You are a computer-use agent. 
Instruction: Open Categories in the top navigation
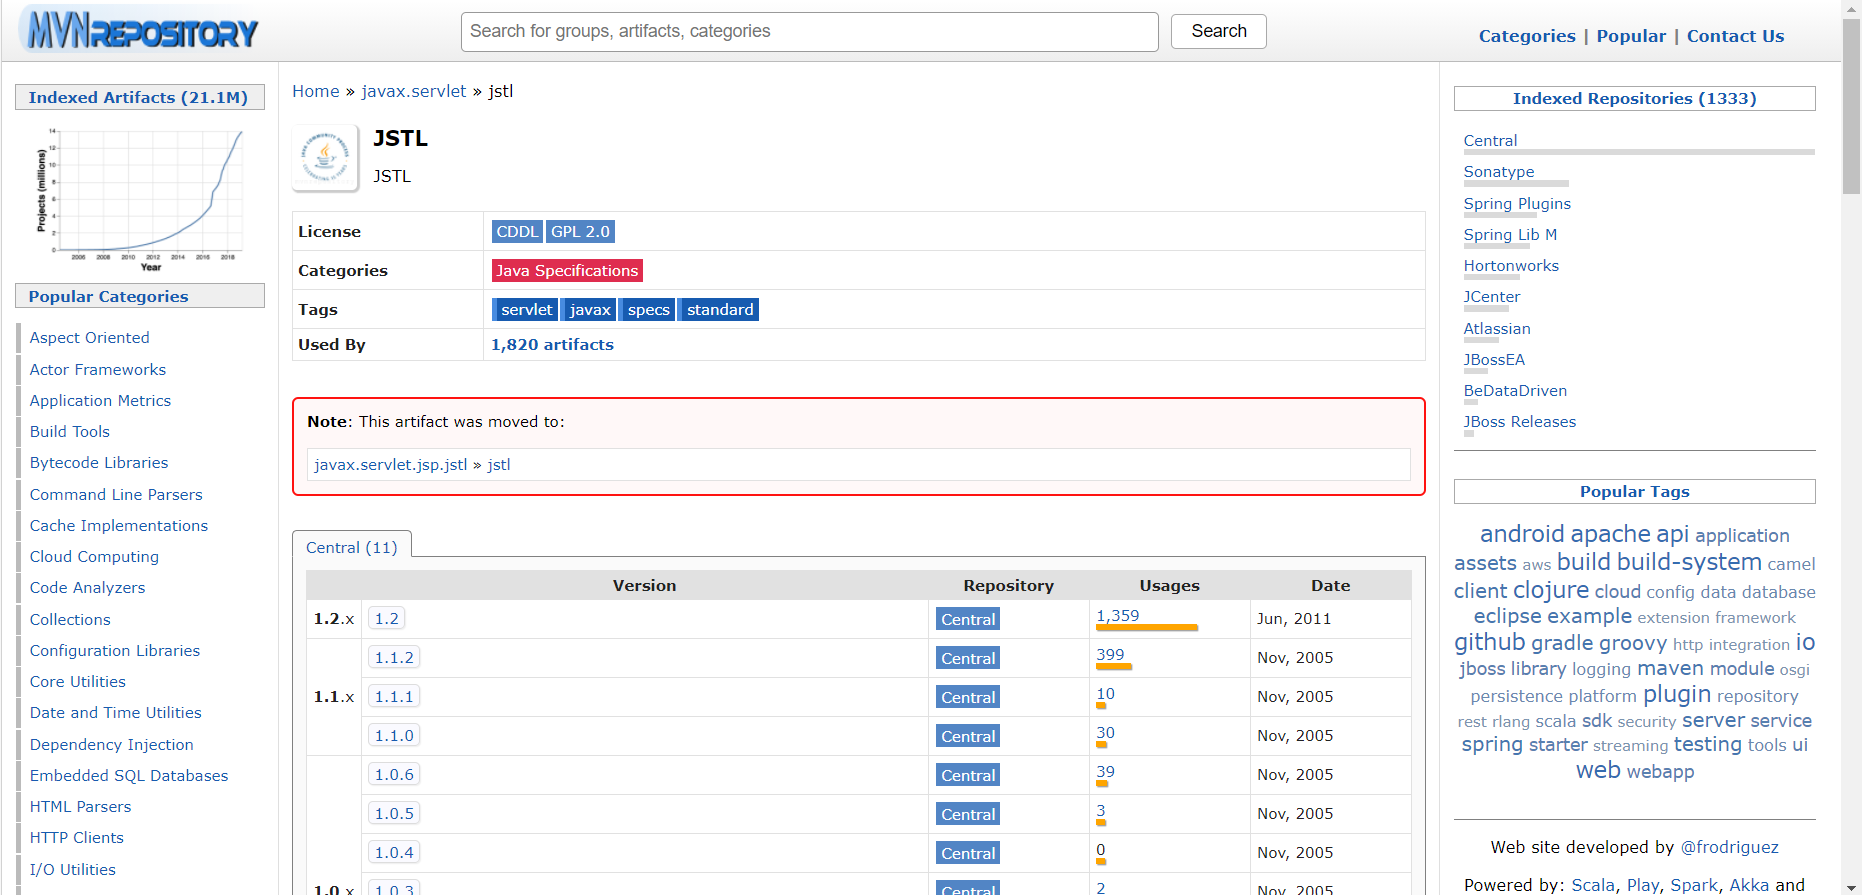pyautogui.click(x=1526, y=36)
